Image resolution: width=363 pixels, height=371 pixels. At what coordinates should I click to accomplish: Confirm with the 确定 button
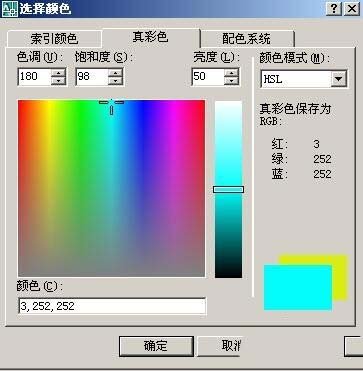point(156,346)
